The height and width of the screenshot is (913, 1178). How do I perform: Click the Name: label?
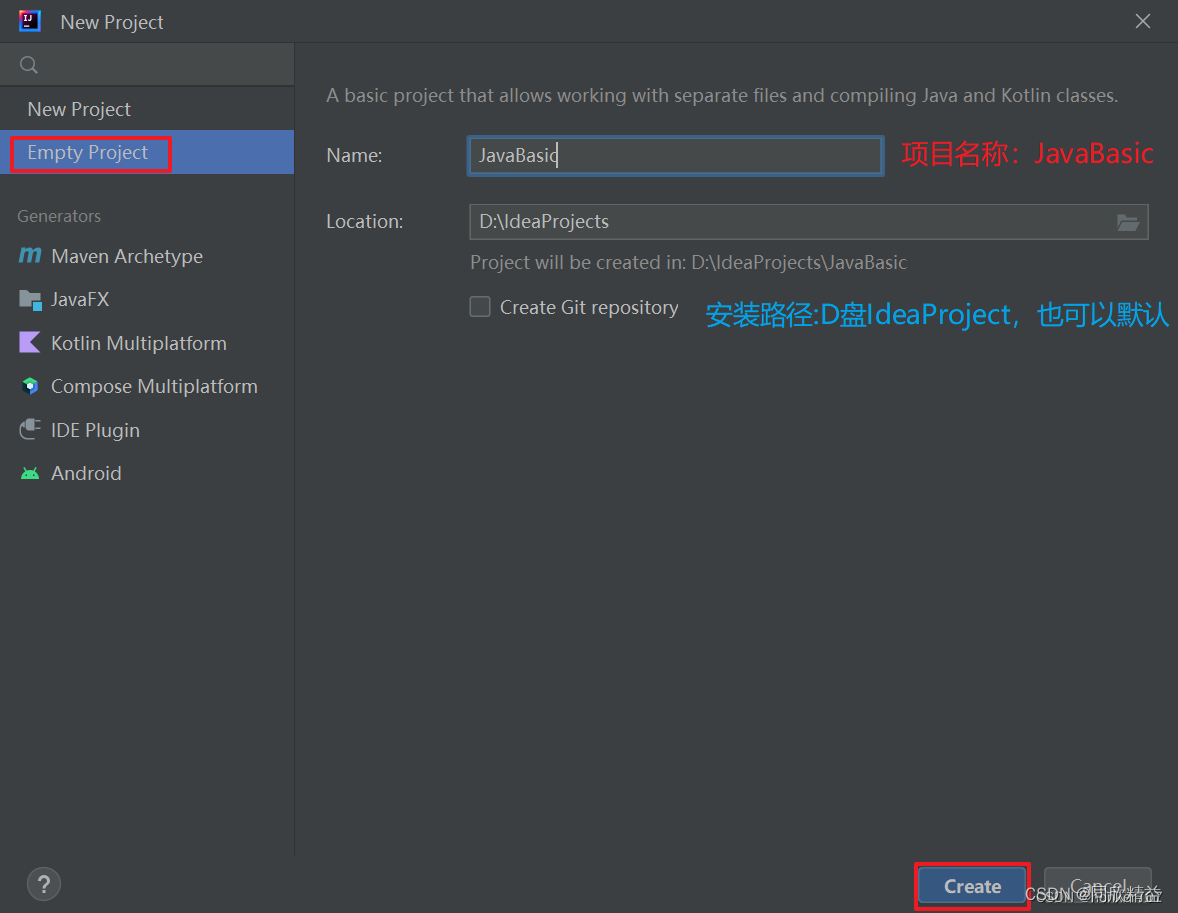point(354,156)
